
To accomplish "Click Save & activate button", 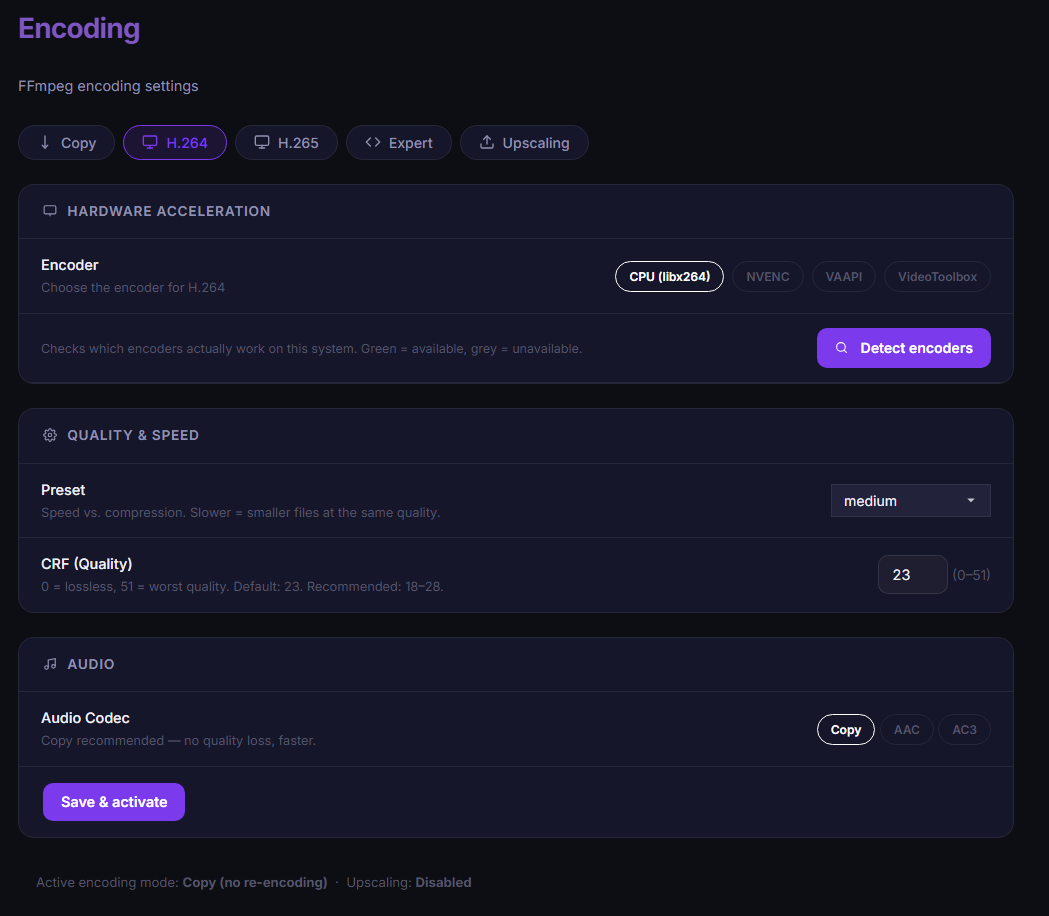I will [x=114, y=802].
